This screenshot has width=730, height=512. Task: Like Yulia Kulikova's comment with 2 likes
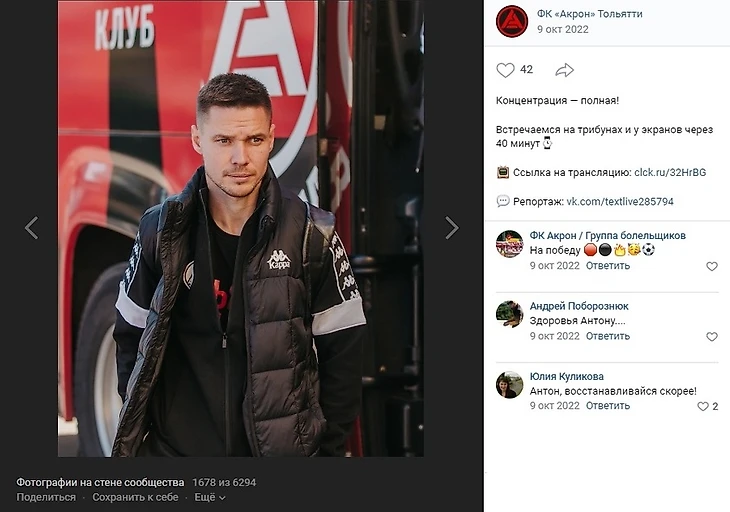pyautogui.click(x=708, y=406)
